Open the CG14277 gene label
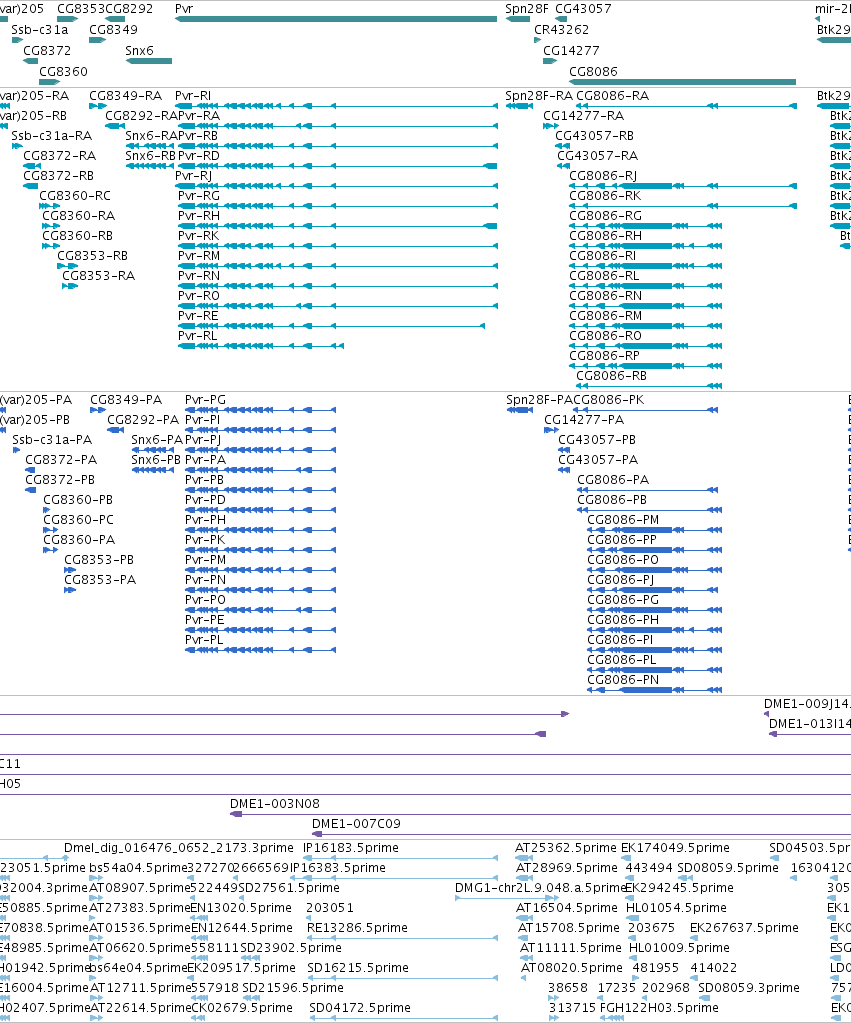The image size is (851, 1023). pos(571,50)
